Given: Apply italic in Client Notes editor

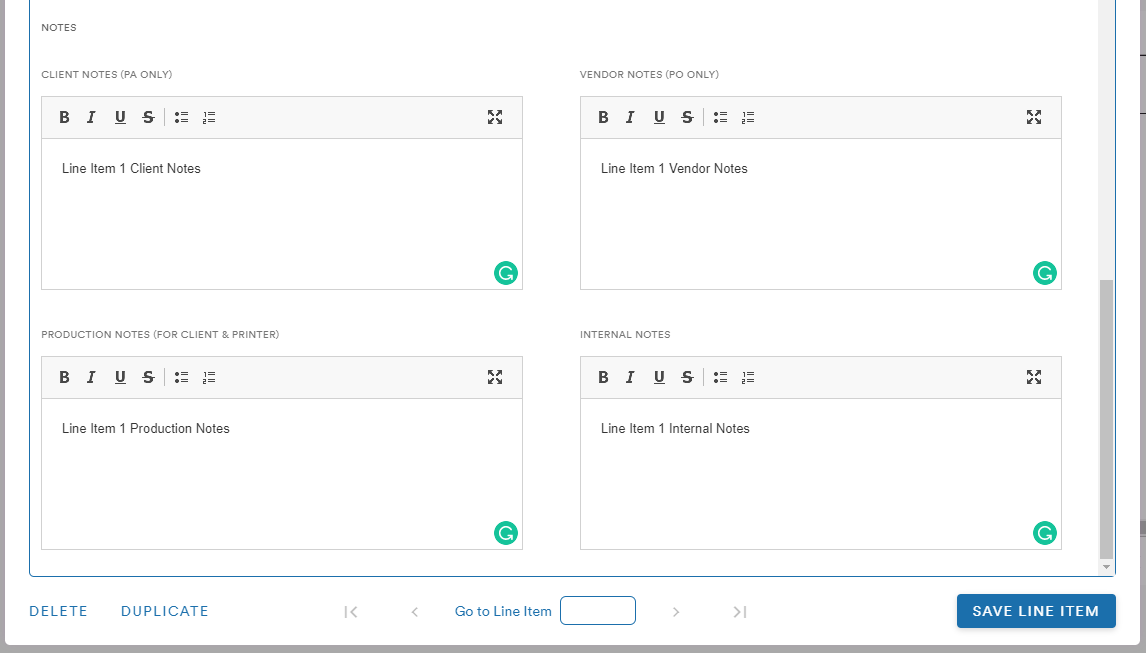Looking at the screenshot, I should (91, 117).
